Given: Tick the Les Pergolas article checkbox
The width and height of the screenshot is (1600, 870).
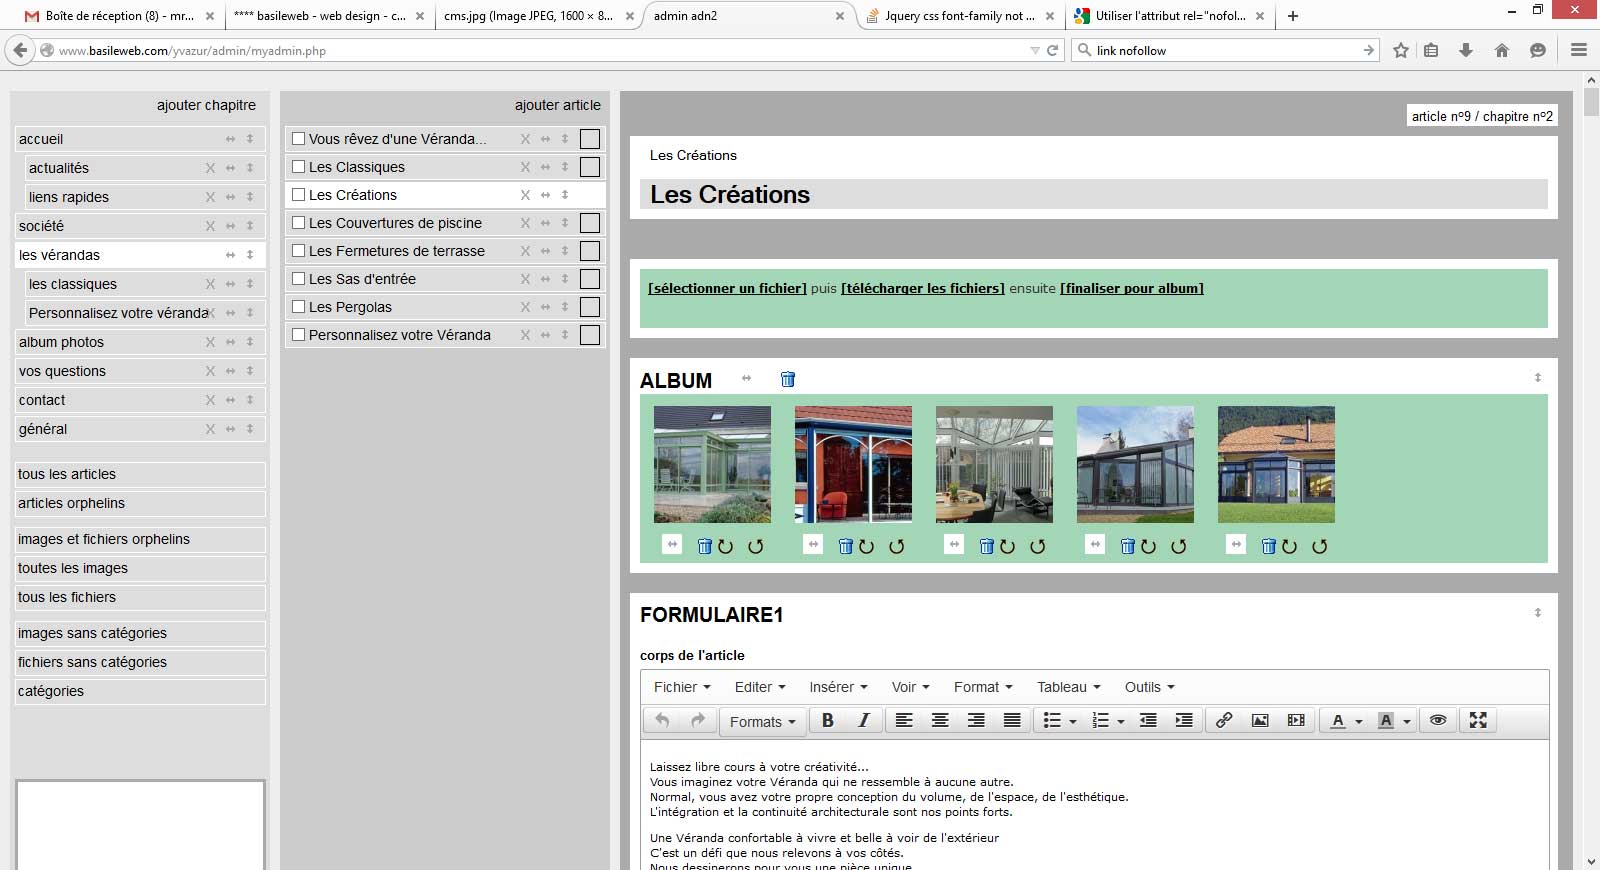Looking at the screenshot, I should (x=298, y=307).
